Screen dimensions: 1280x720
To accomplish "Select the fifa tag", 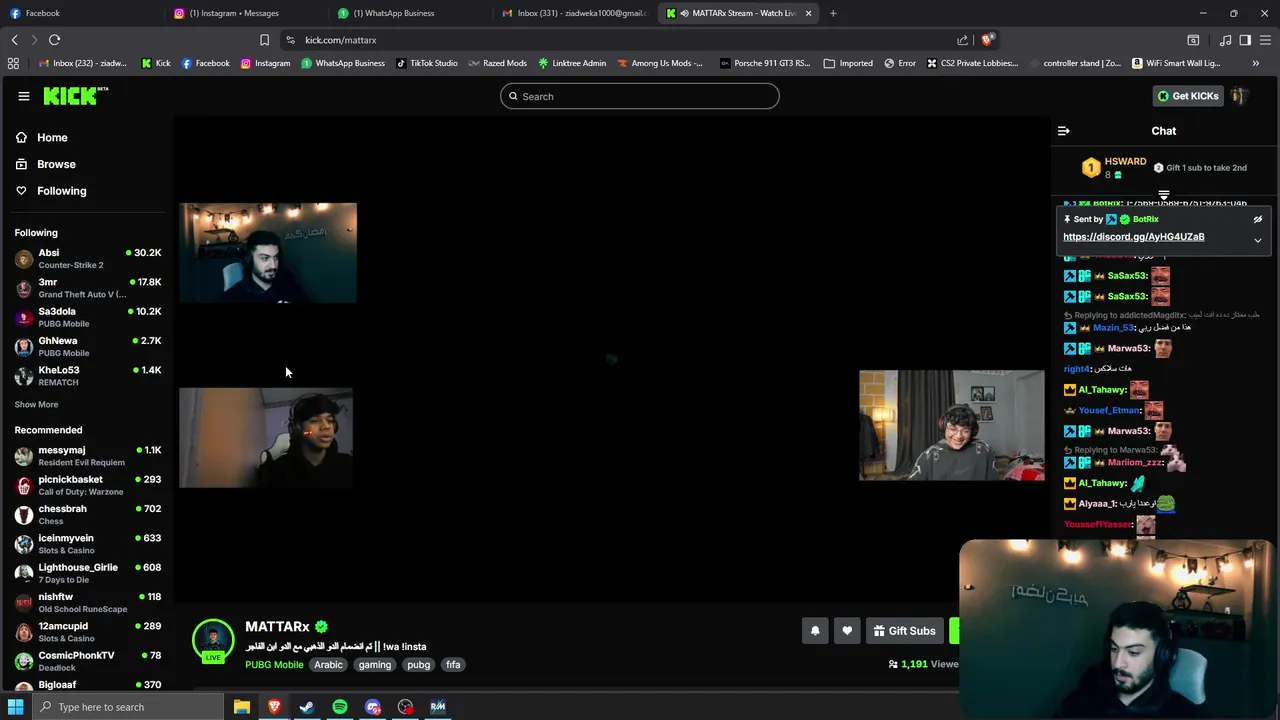I will tap(453, 665).
